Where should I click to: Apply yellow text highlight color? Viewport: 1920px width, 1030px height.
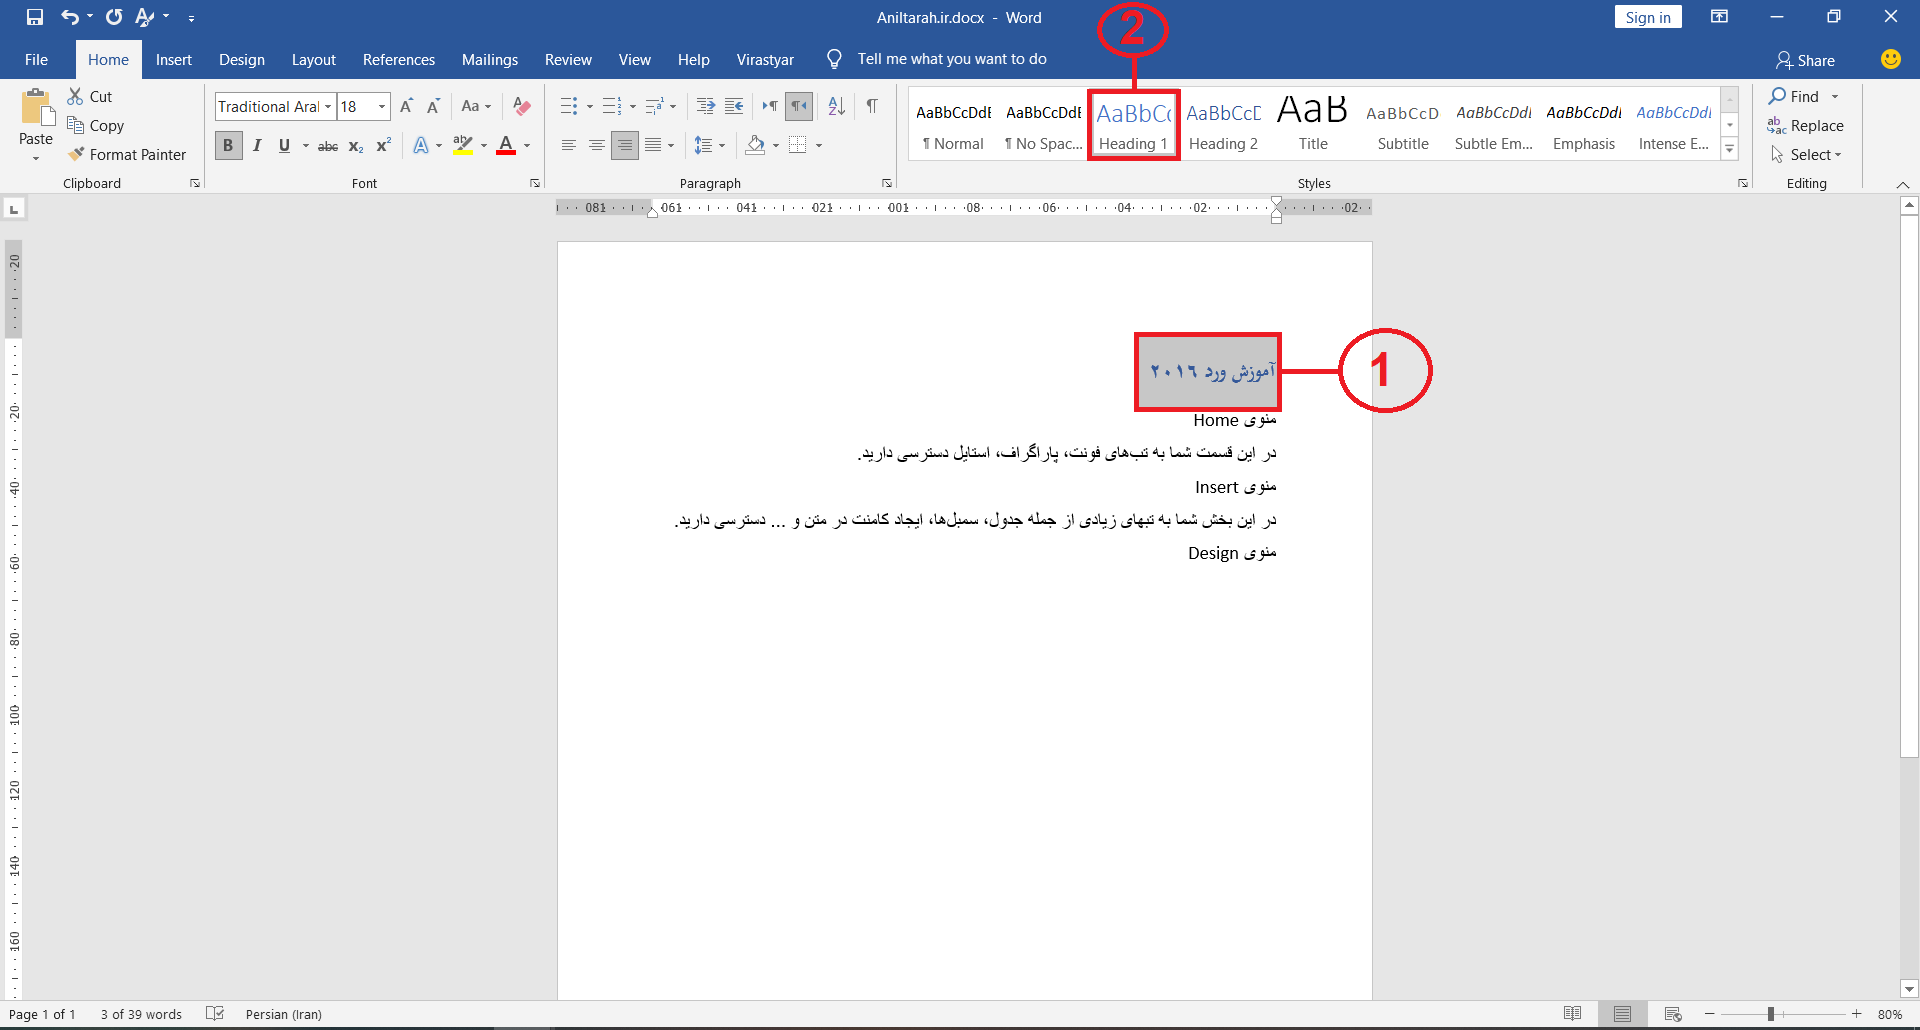(463, 146)
